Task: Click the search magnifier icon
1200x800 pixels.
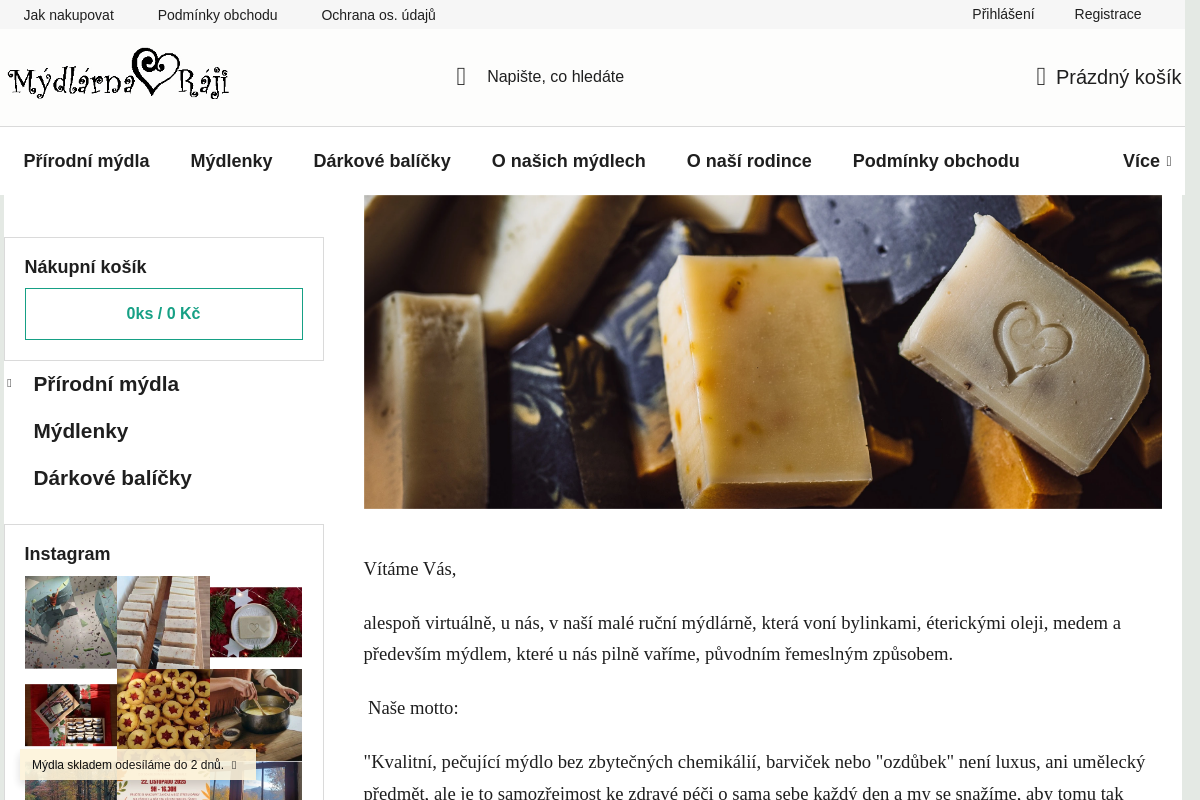Action: click(461, 77)
